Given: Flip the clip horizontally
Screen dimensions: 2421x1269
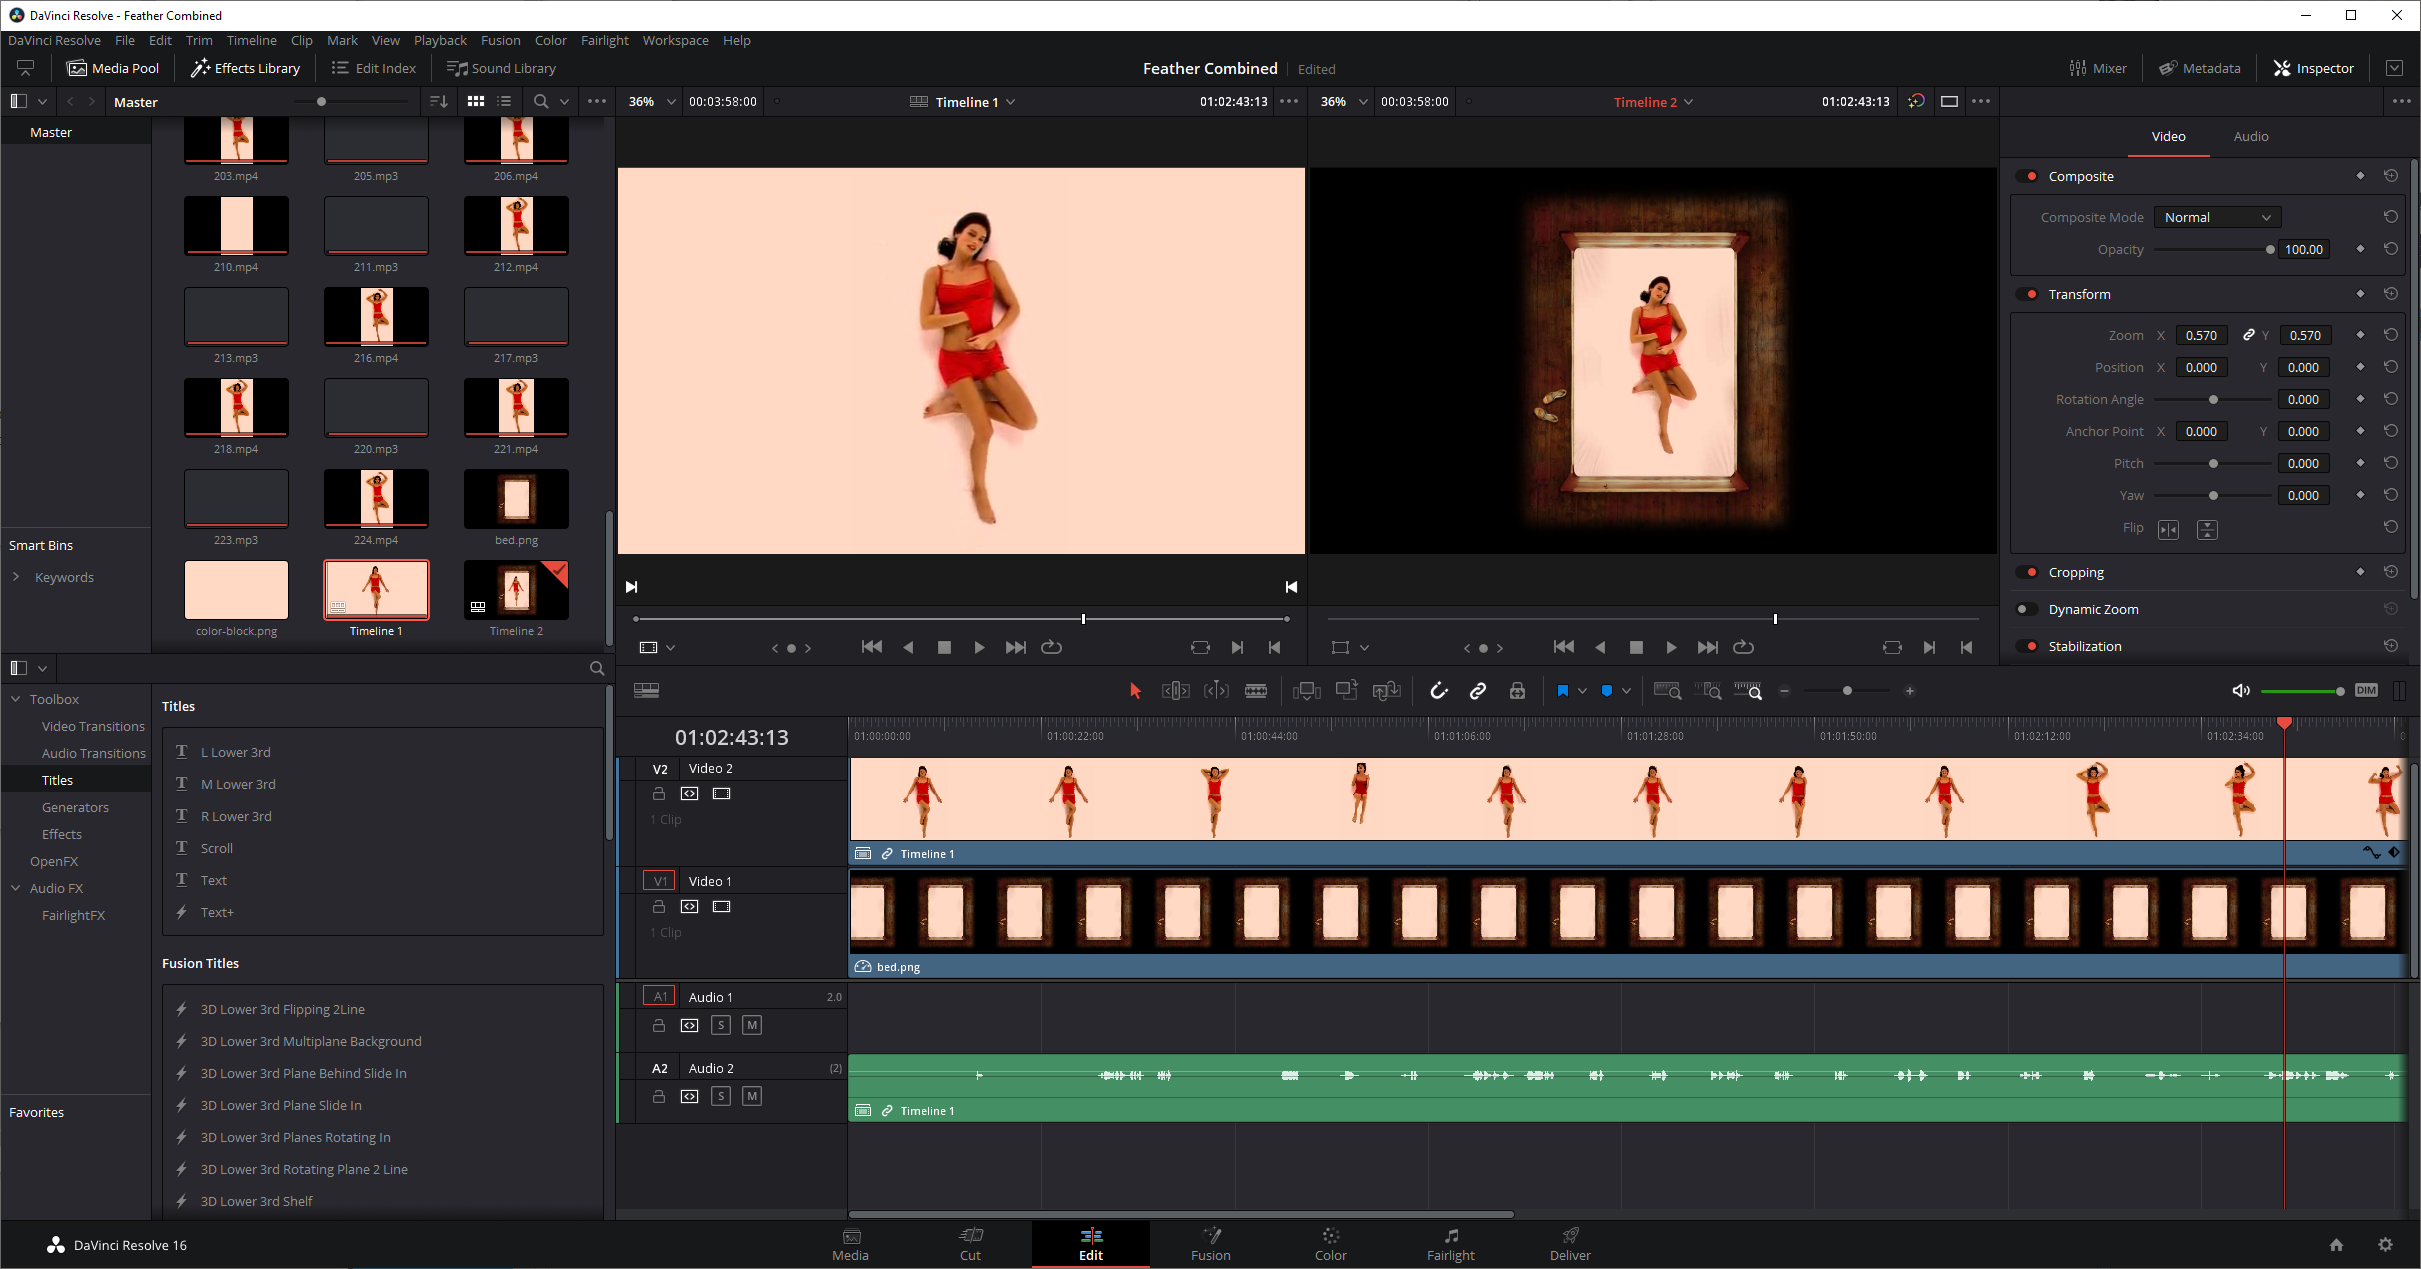Looking at the screenshot, I should coord(2168,529).
